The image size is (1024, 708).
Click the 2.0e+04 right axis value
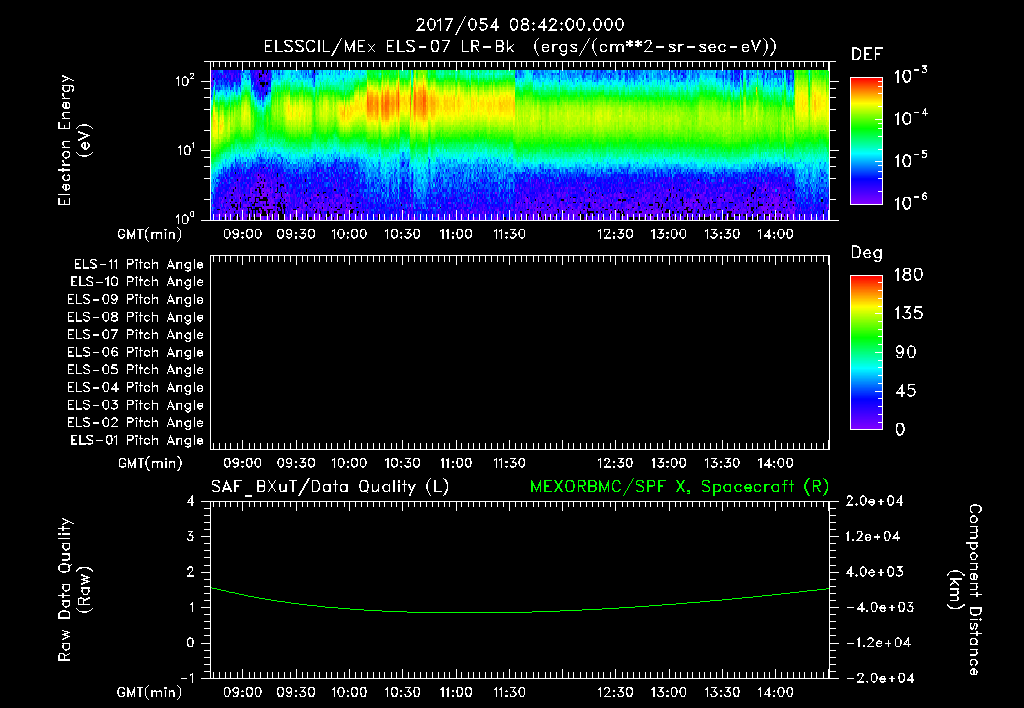click(x=874, y=502)
